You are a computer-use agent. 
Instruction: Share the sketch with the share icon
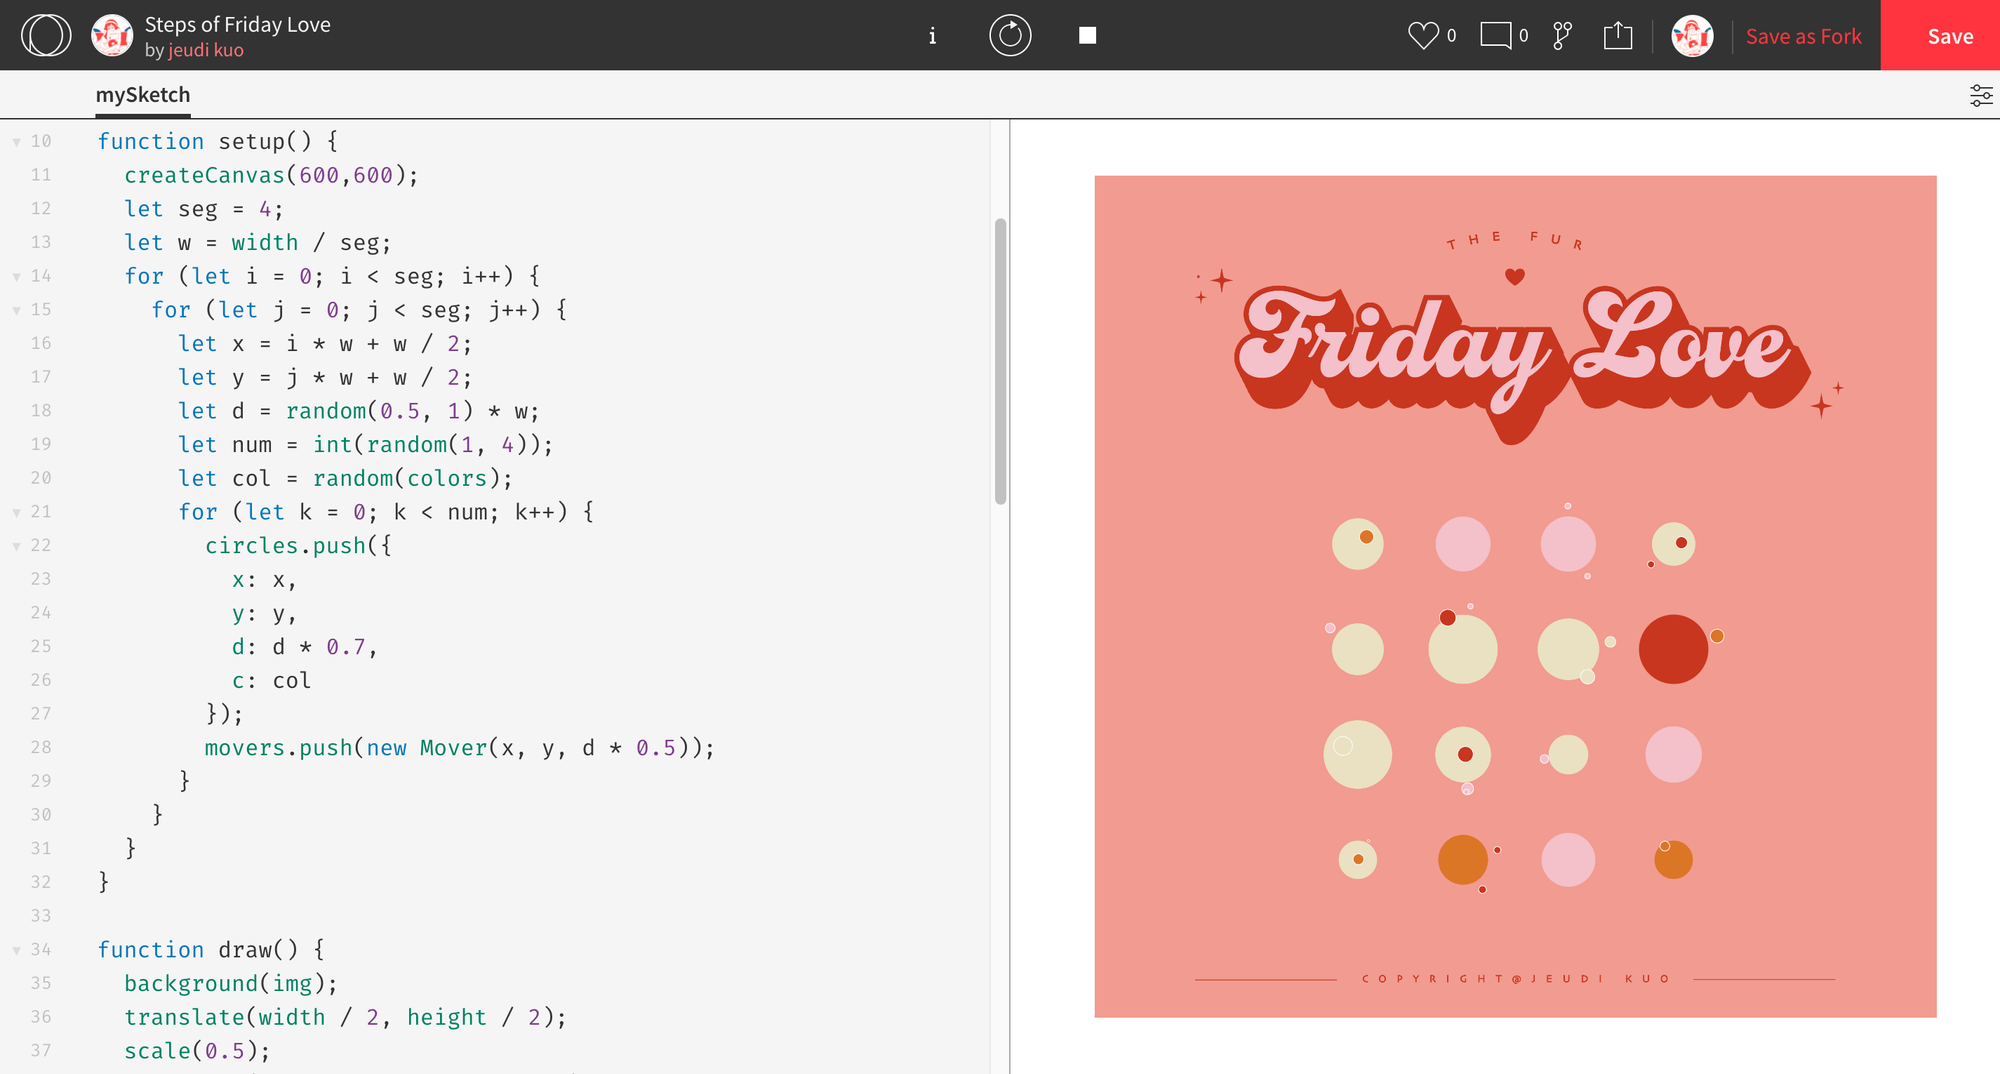(1617, 36)
